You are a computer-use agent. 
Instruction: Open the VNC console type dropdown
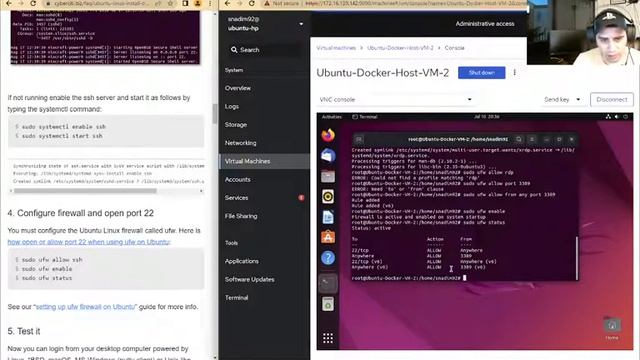pos(396,100)
